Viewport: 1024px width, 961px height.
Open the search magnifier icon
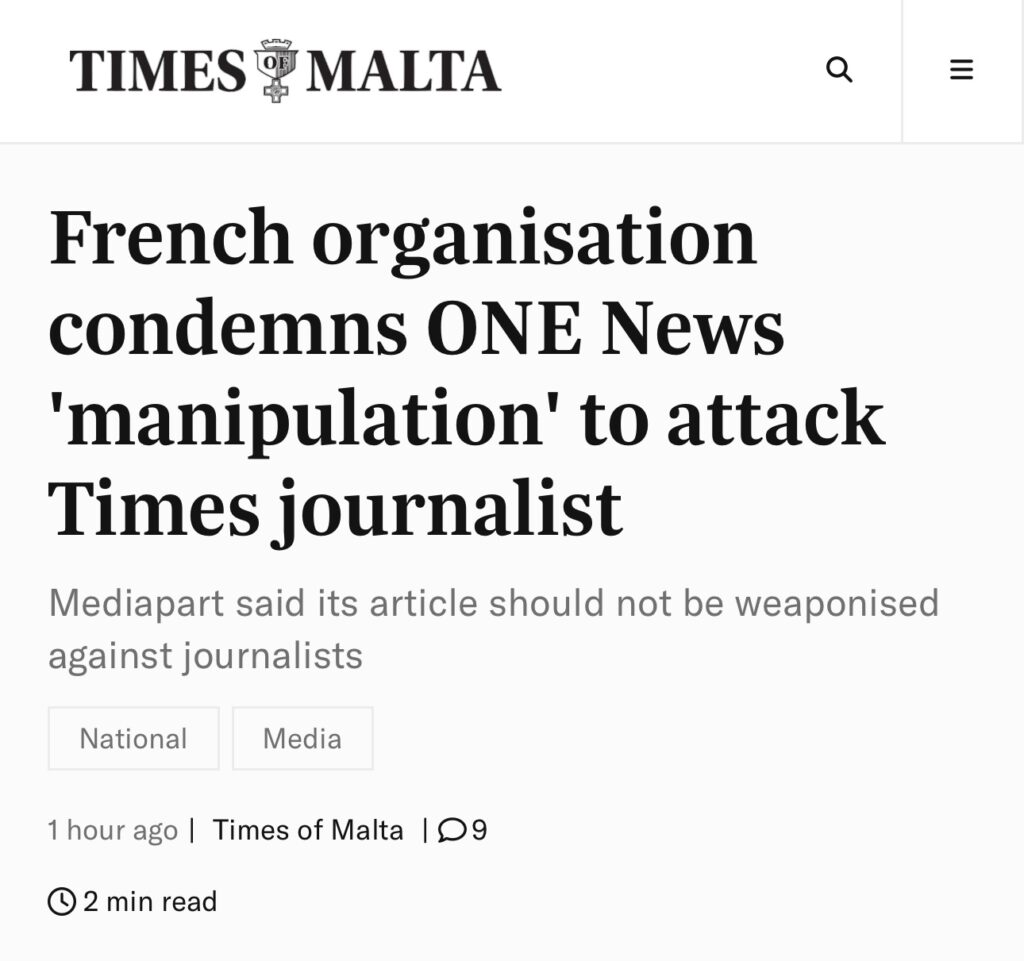(x=839, y=69)
